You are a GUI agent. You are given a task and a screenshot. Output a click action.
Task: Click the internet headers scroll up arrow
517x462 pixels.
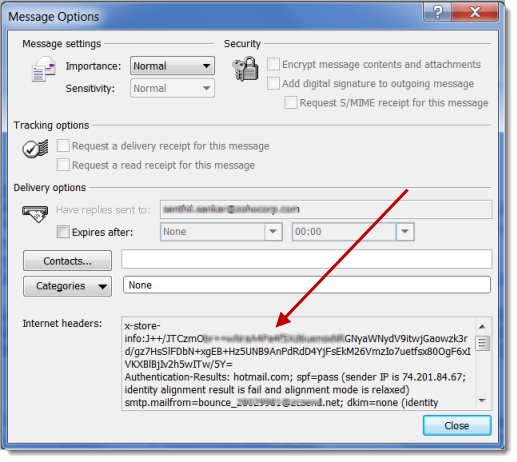click(482, 326)
